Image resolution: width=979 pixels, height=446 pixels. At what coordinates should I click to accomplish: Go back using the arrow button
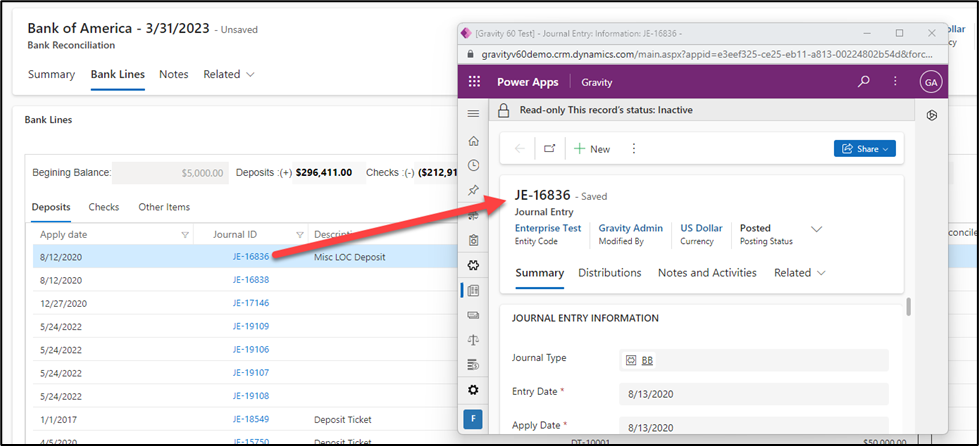coord(519,149)
